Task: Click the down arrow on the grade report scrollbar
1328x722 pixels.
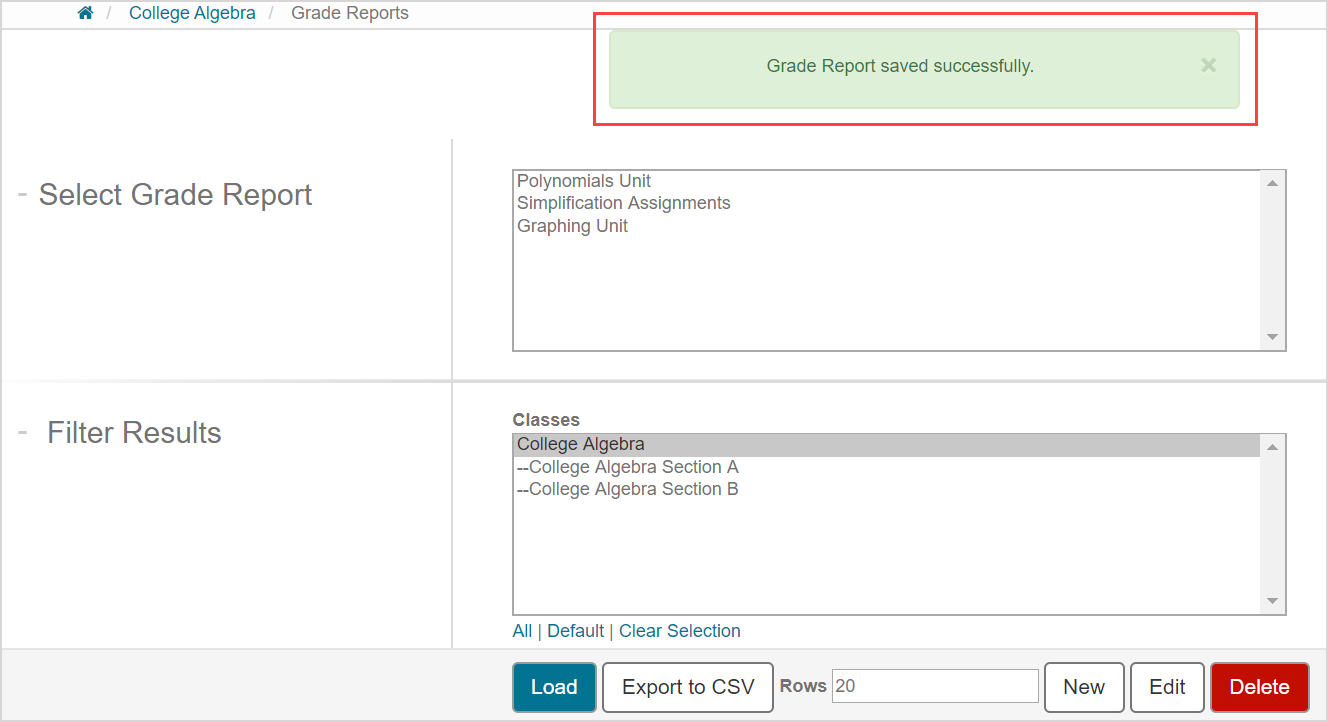Action: [x=1271, y=337]
